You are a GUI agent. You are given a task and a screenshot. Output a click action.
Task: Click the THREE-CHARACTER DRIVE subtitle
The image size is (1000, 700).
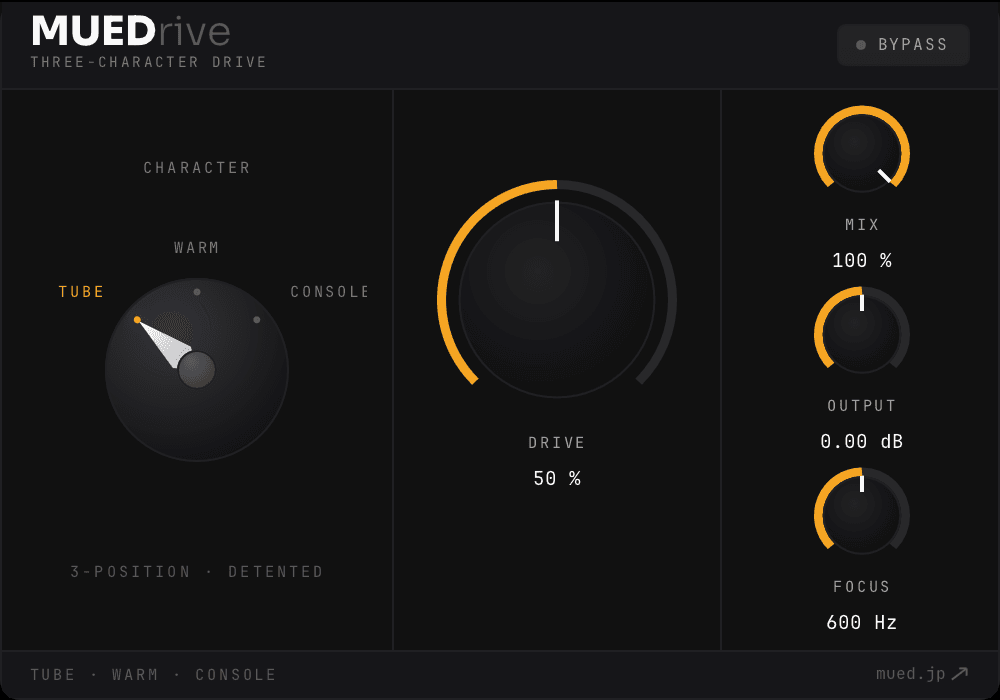click(149, 62)
